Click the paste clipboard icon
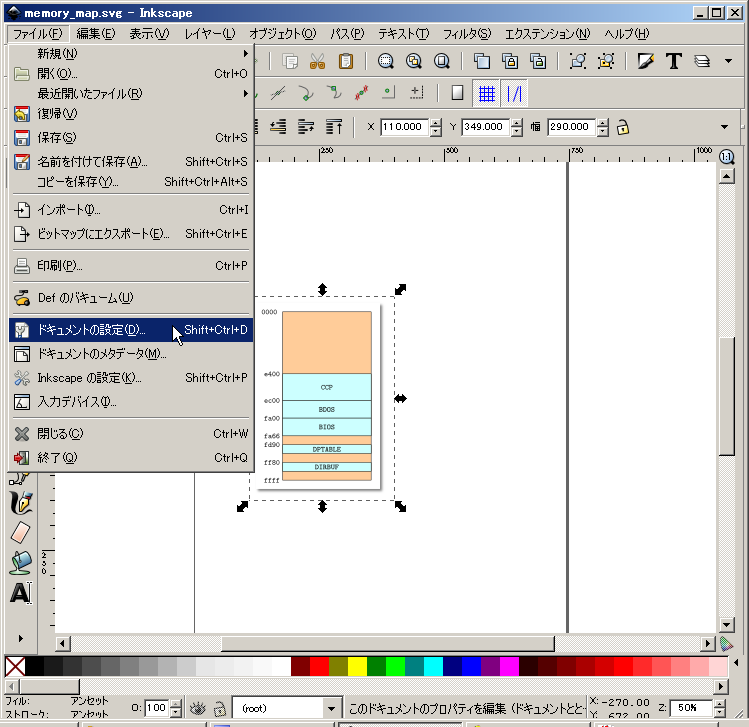This screenshot has width=749, height=727. pos(346,61)
